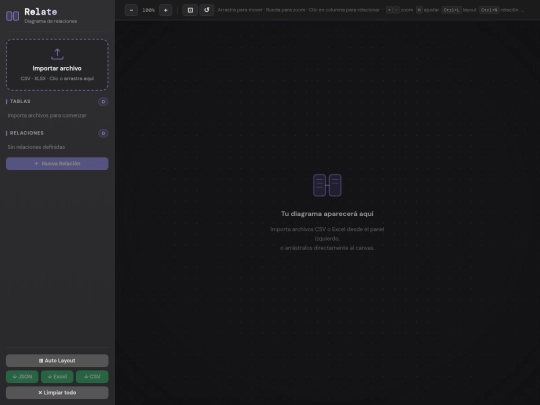
Task: Click the zoom in plus button
Action: point(166,10)
